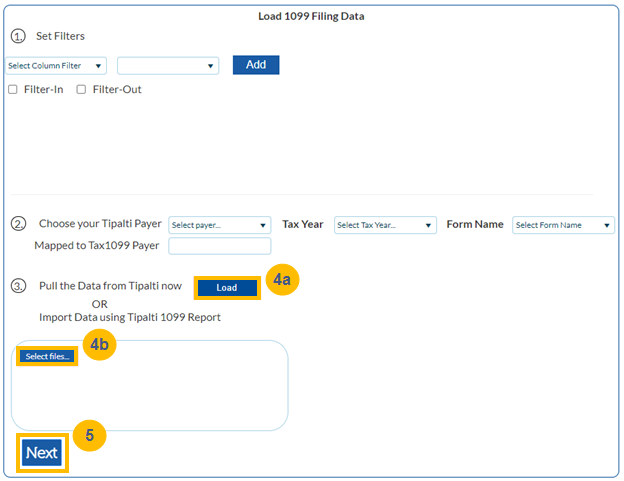Click the Select files button
Viewport: 624px width, 481px height.
tap(48, 357)
